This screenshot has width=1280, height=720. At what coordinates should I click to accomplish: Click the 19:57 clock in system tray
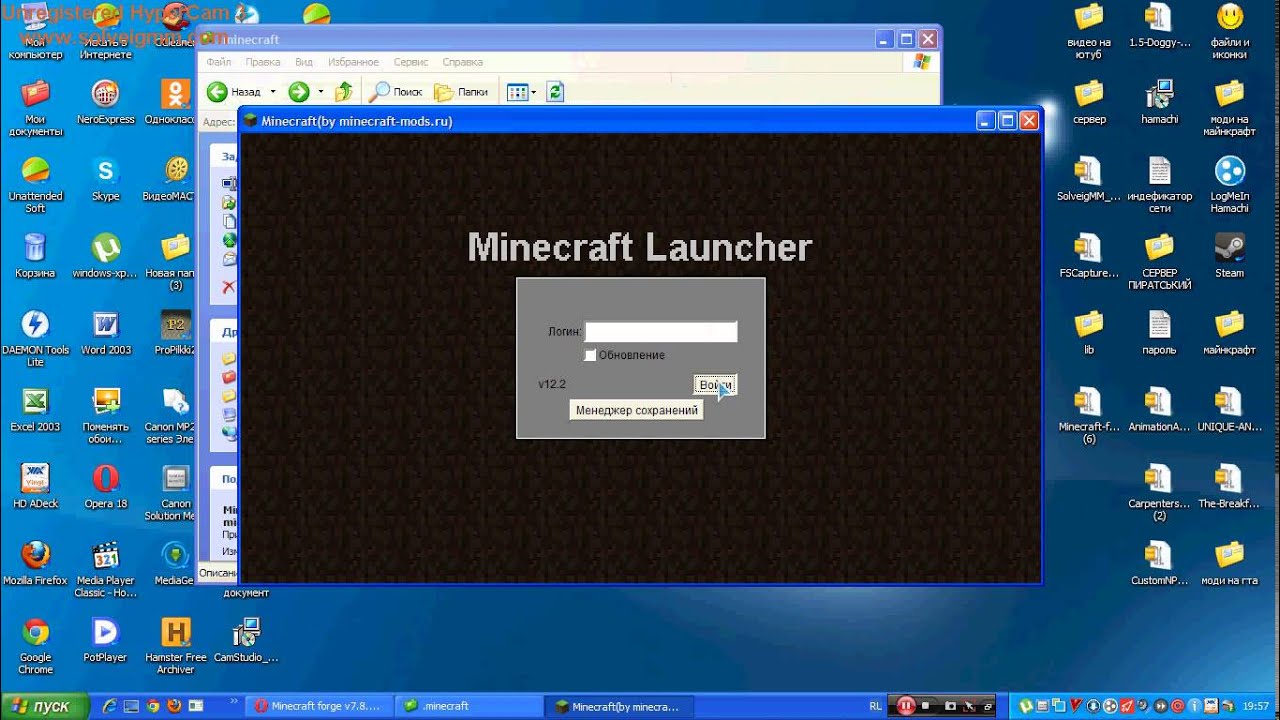click(1255, 706)
